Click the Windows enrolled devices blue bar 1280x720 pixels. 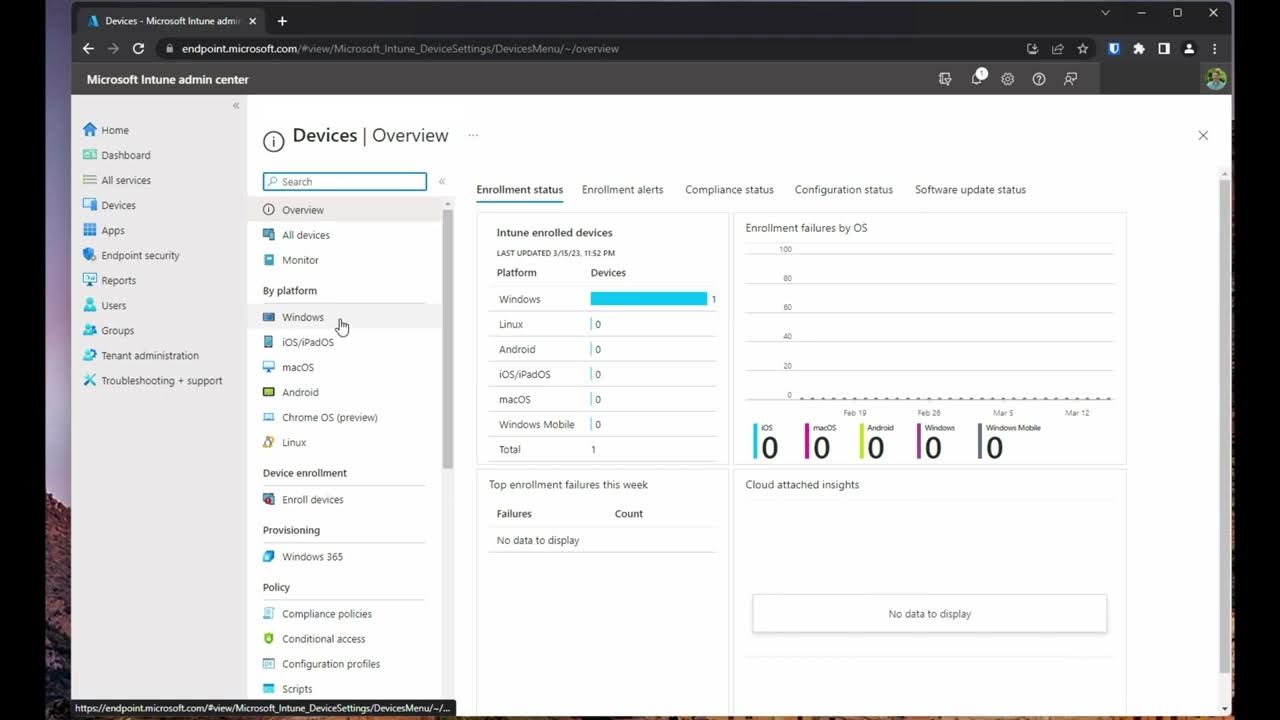[648, 299]
